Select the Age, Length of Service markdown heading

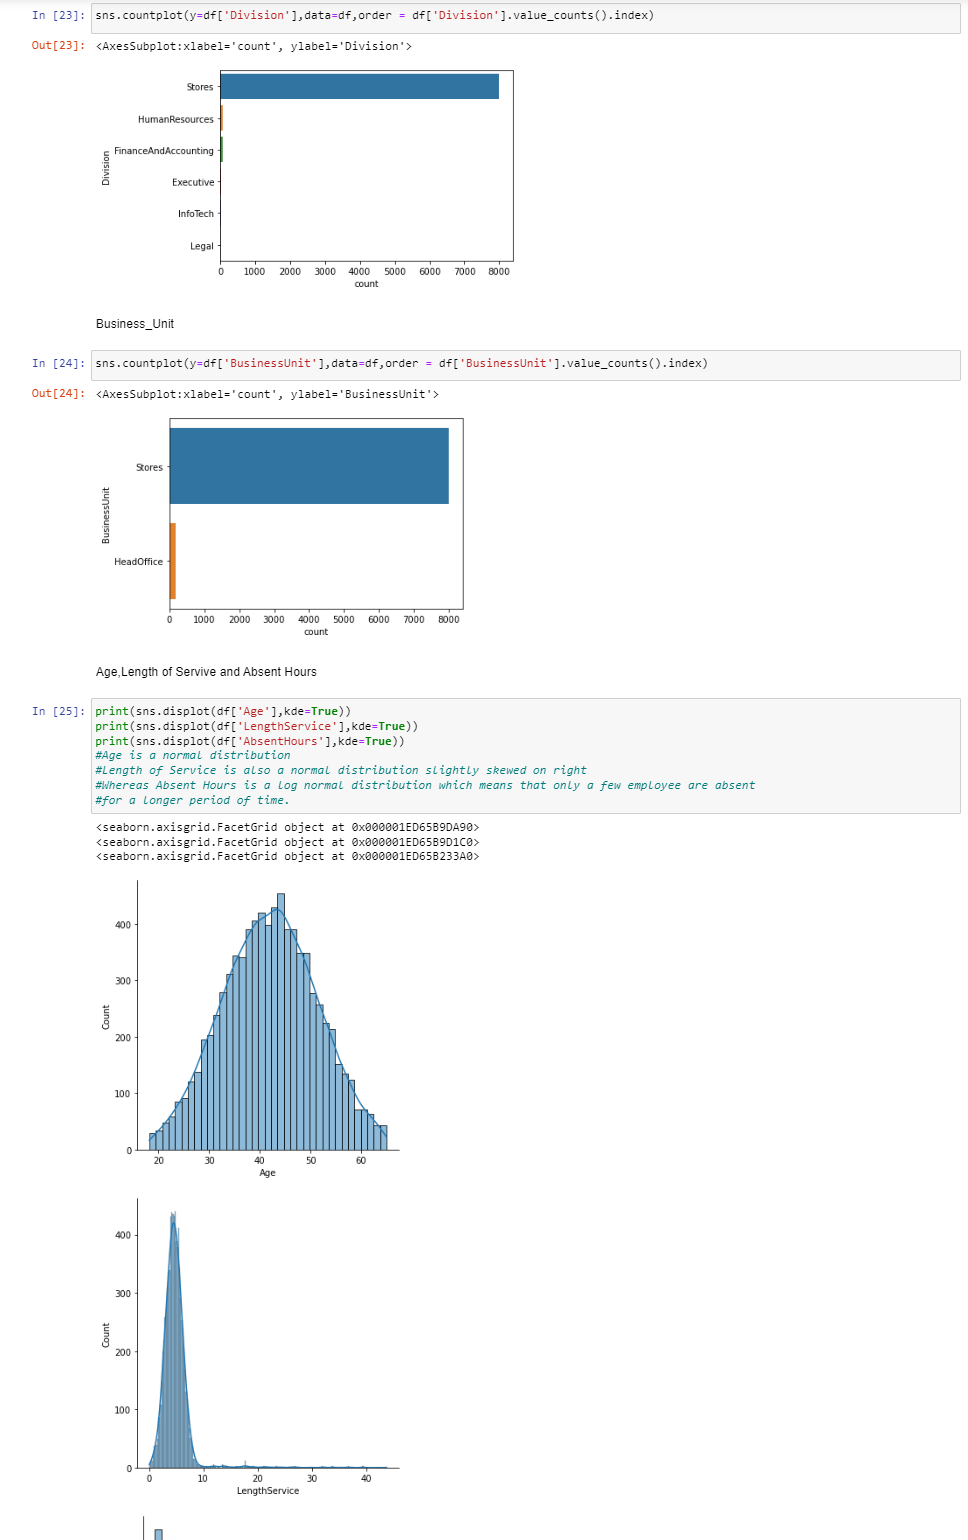pyautogui.click(x=205, y=671)
